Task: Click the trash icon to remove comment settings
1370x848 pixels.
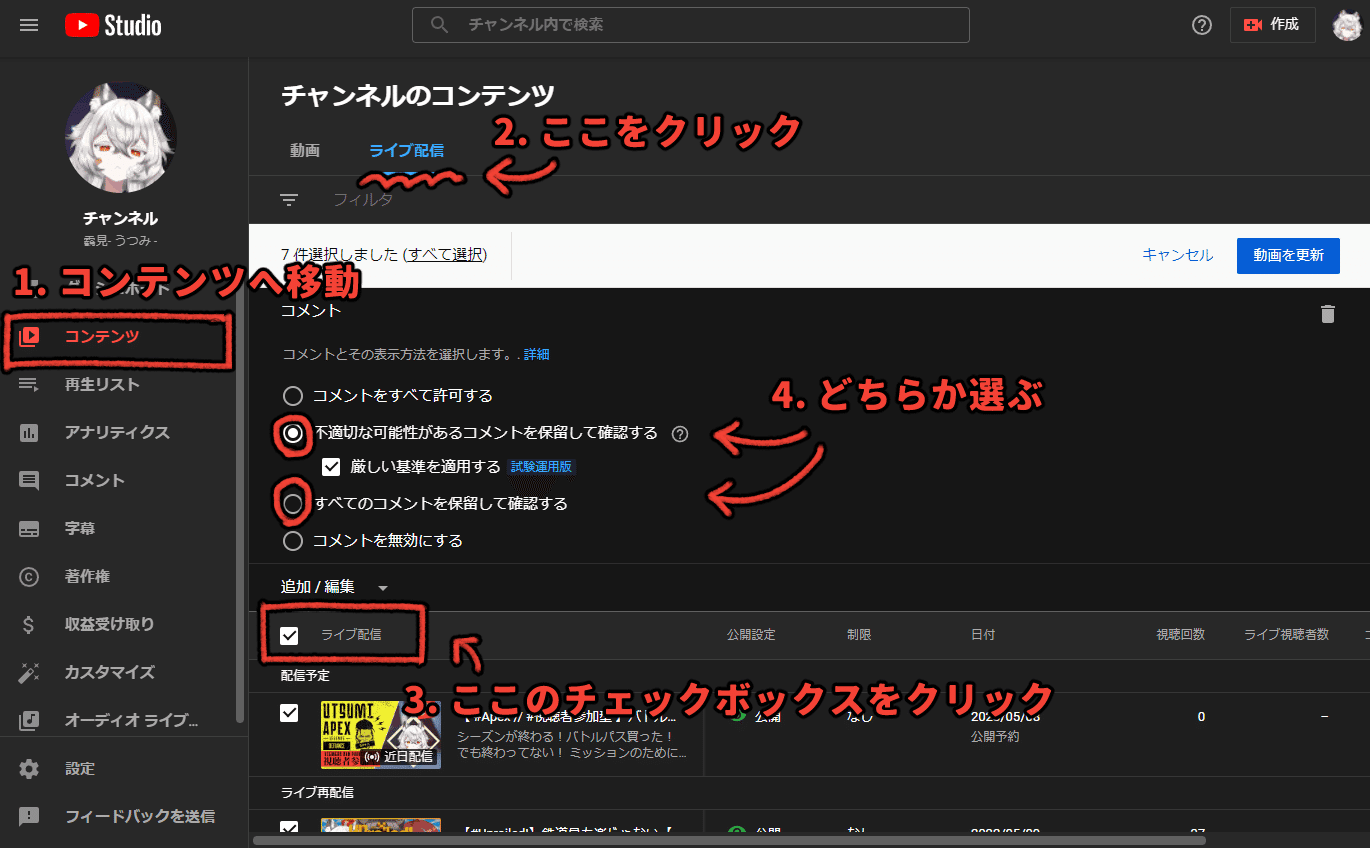Action: point(1328,314)
